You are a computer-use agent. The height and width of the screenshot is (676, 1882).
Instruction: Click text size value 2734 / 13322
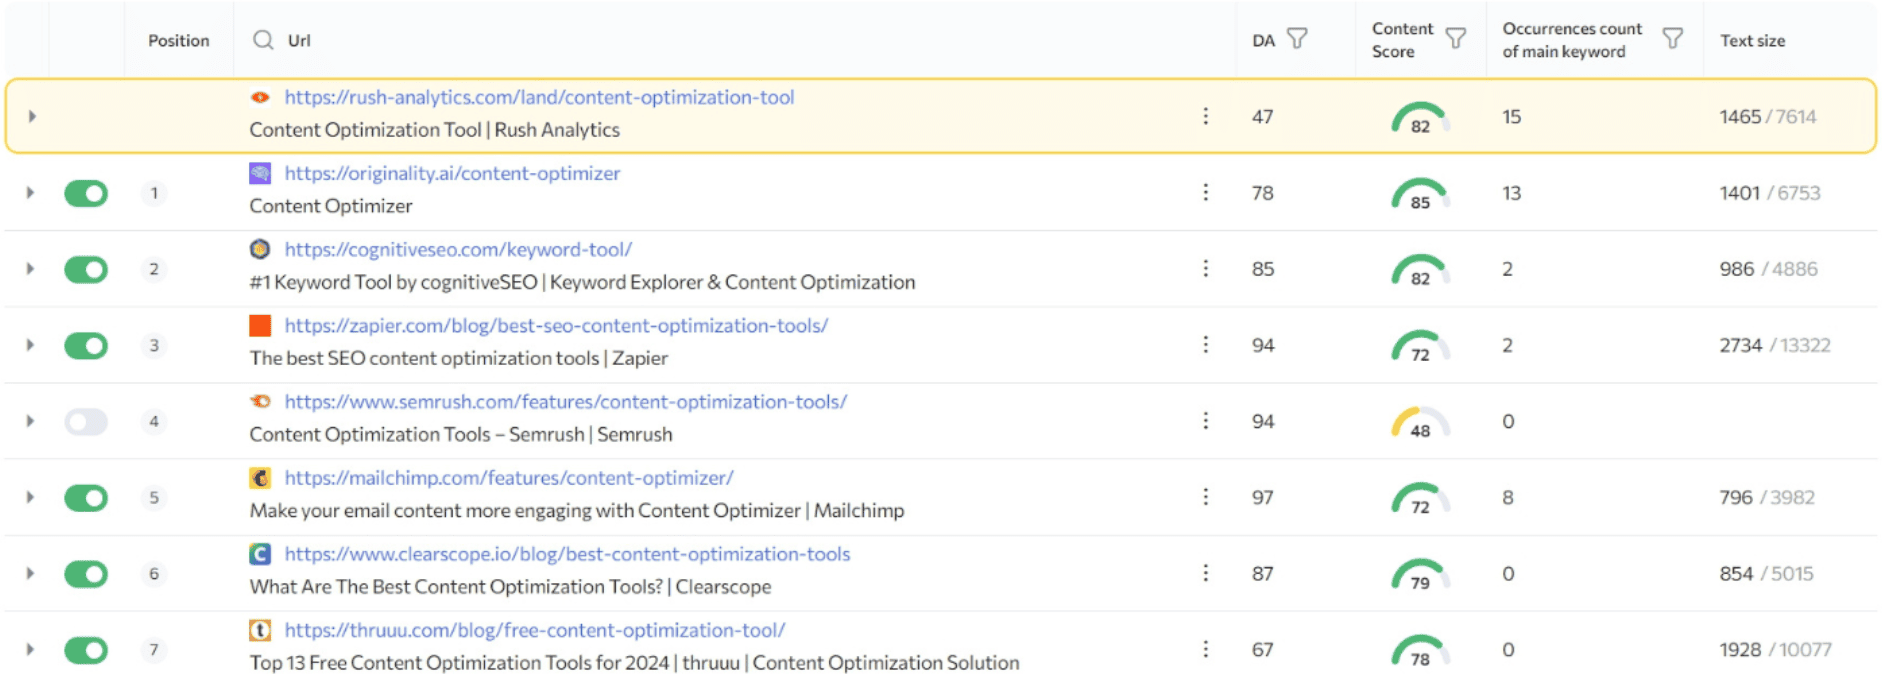click(x=1775, y=345)
